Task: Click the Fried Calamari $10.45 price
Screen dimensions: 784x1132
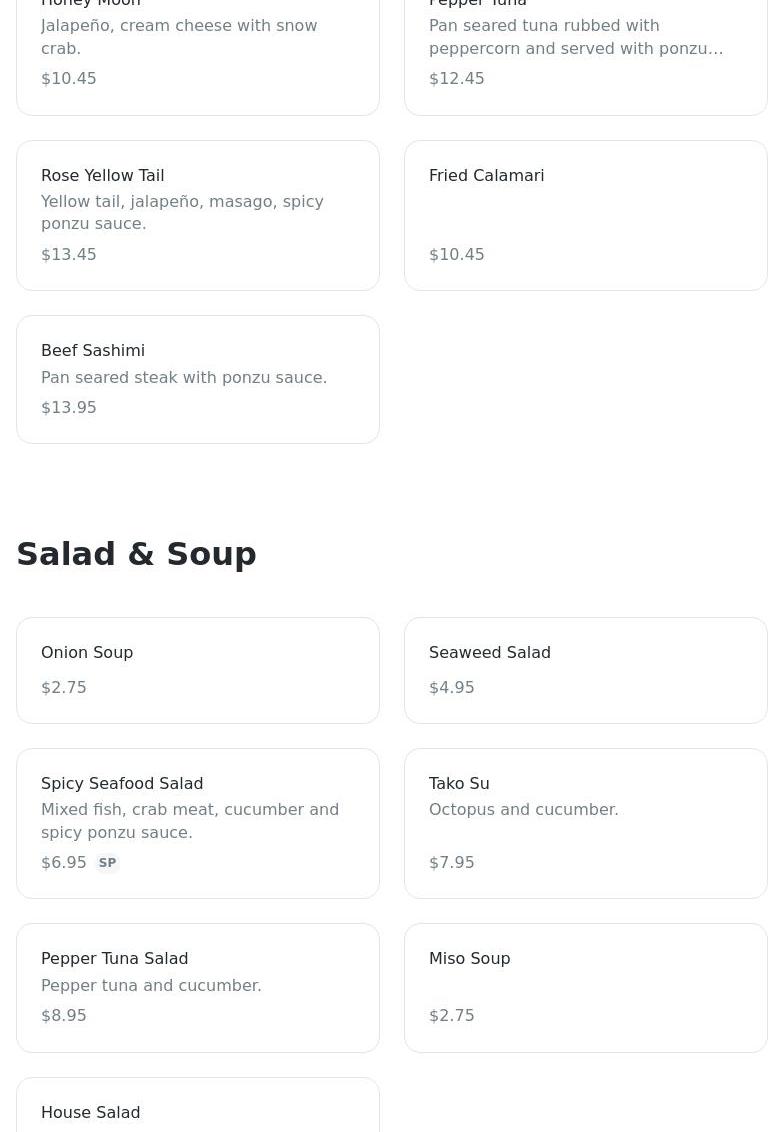Action: (x=457, y=255)
